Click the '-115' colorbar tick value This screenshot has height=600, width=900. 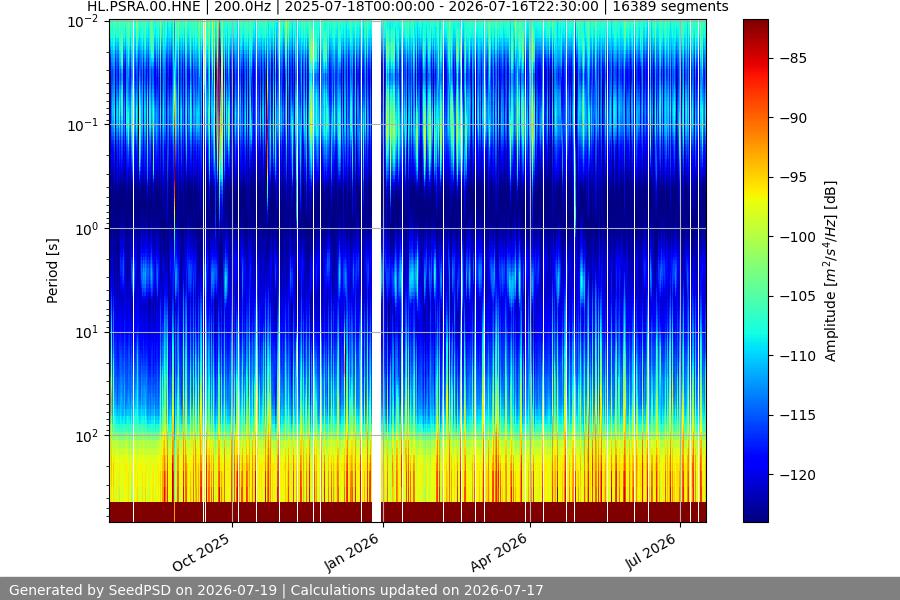(x=797, y=415)
